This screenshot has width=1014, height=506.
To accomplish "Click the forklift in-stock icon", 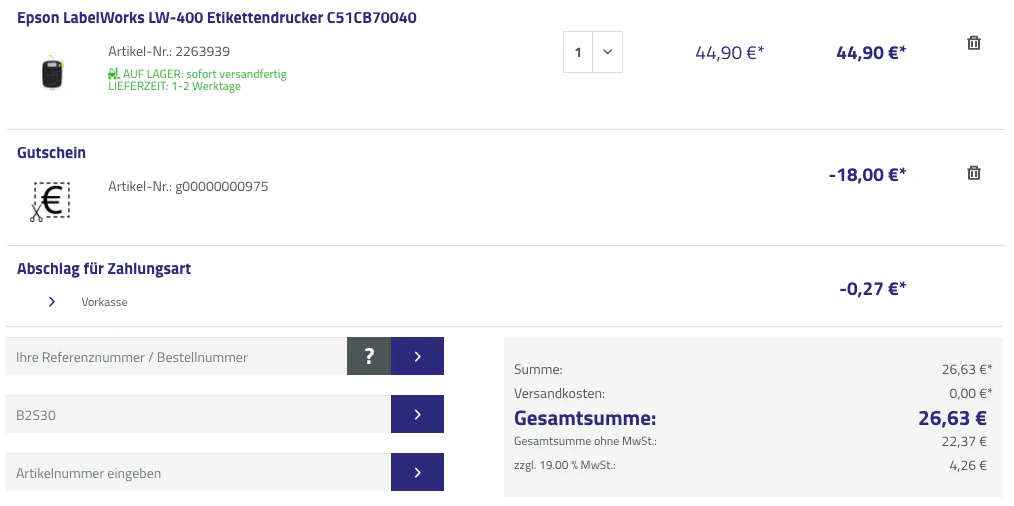I will pos(114,74).
